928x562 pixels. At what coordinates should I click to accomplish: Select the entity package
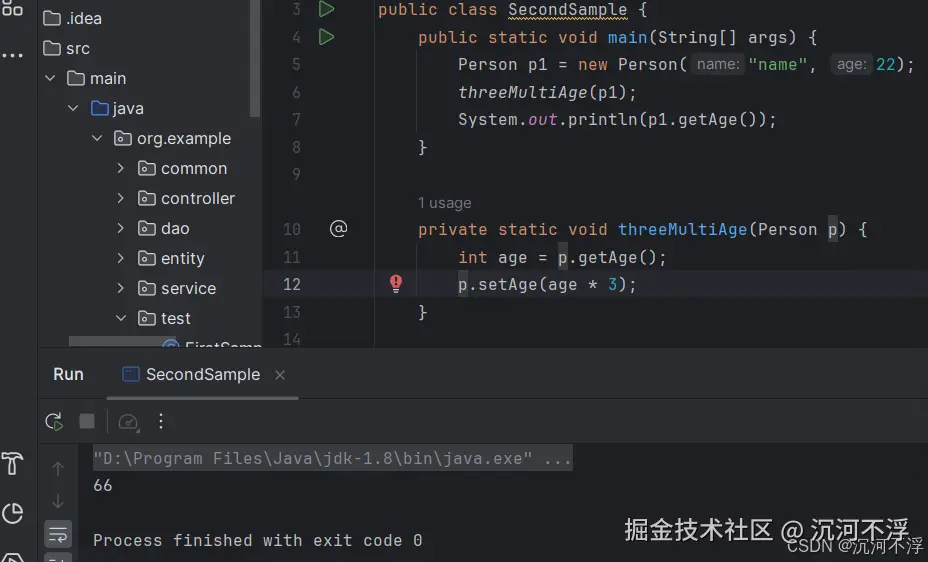click(x=171, y=259)
